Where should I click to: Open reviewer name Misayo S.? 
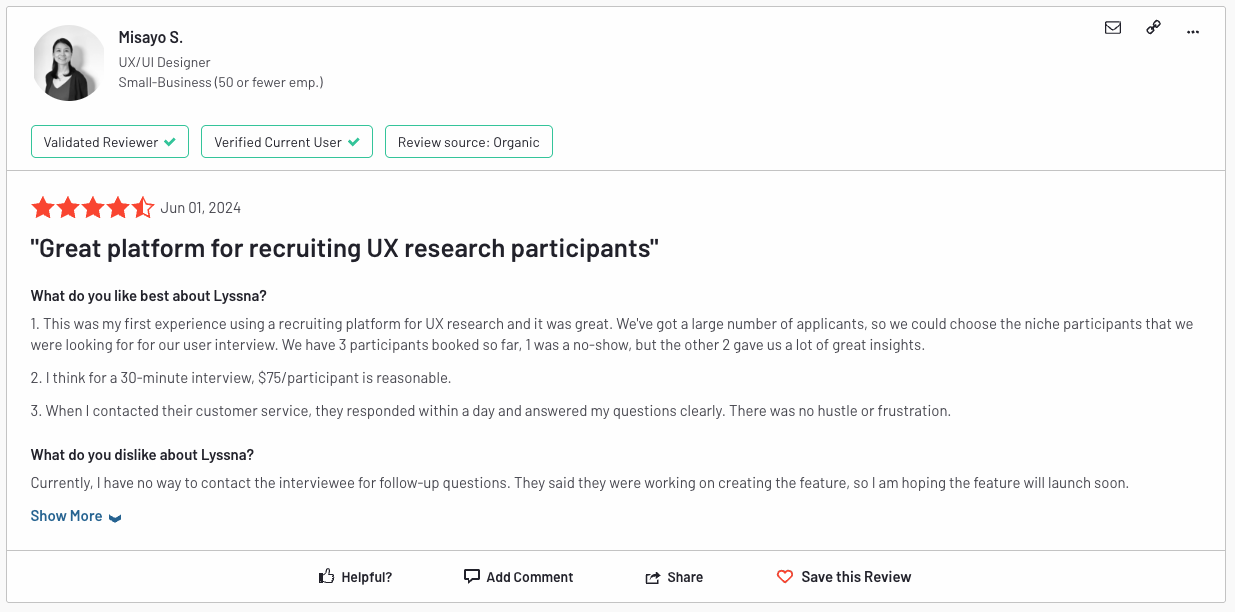pos(151,37)
